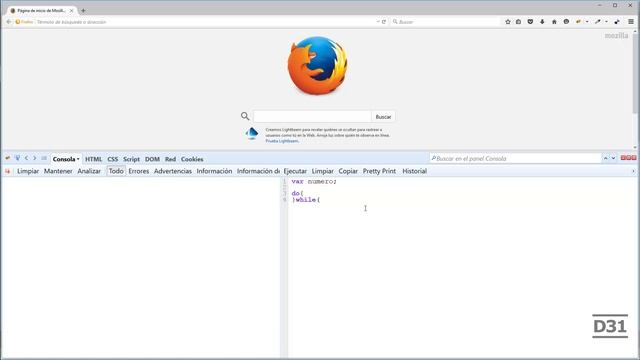The height and width of the screenshot is (360, 640).
Task: Click the back arrow in Firefox navigation
Action: (x=9, y=22)
